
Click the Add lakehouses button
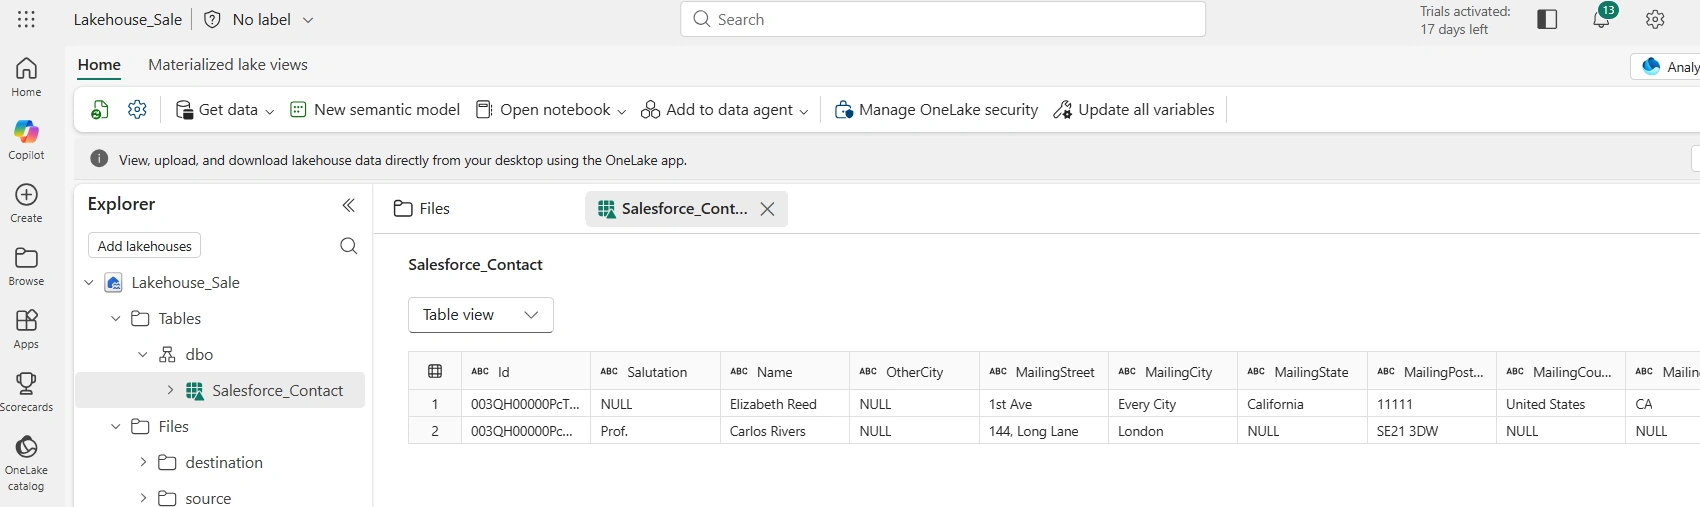[x=145, y=246]
